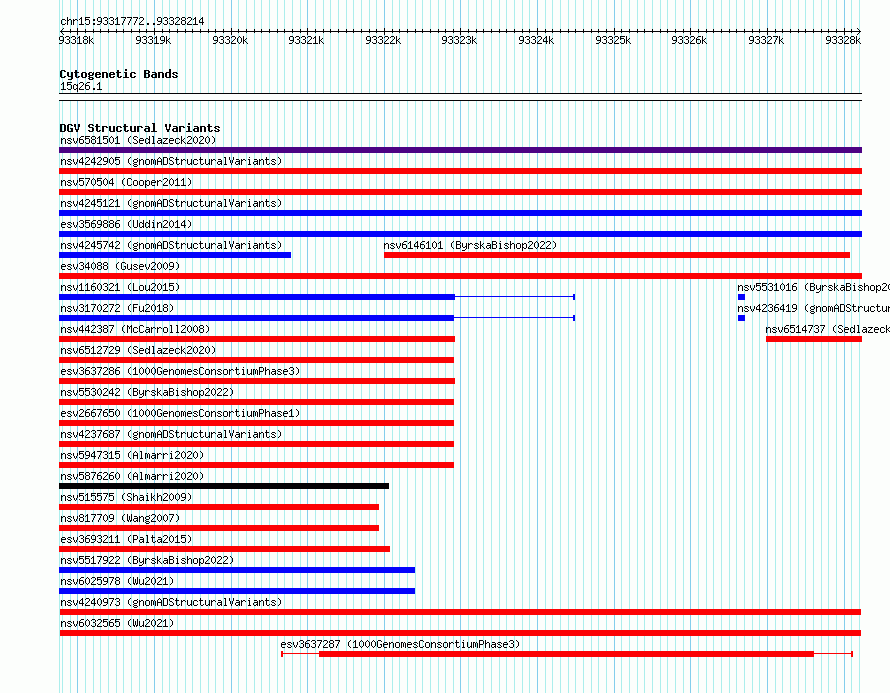Click the DGV Structural Variants track title
This screenshot has width=890, height=693.
coord(140,128)
